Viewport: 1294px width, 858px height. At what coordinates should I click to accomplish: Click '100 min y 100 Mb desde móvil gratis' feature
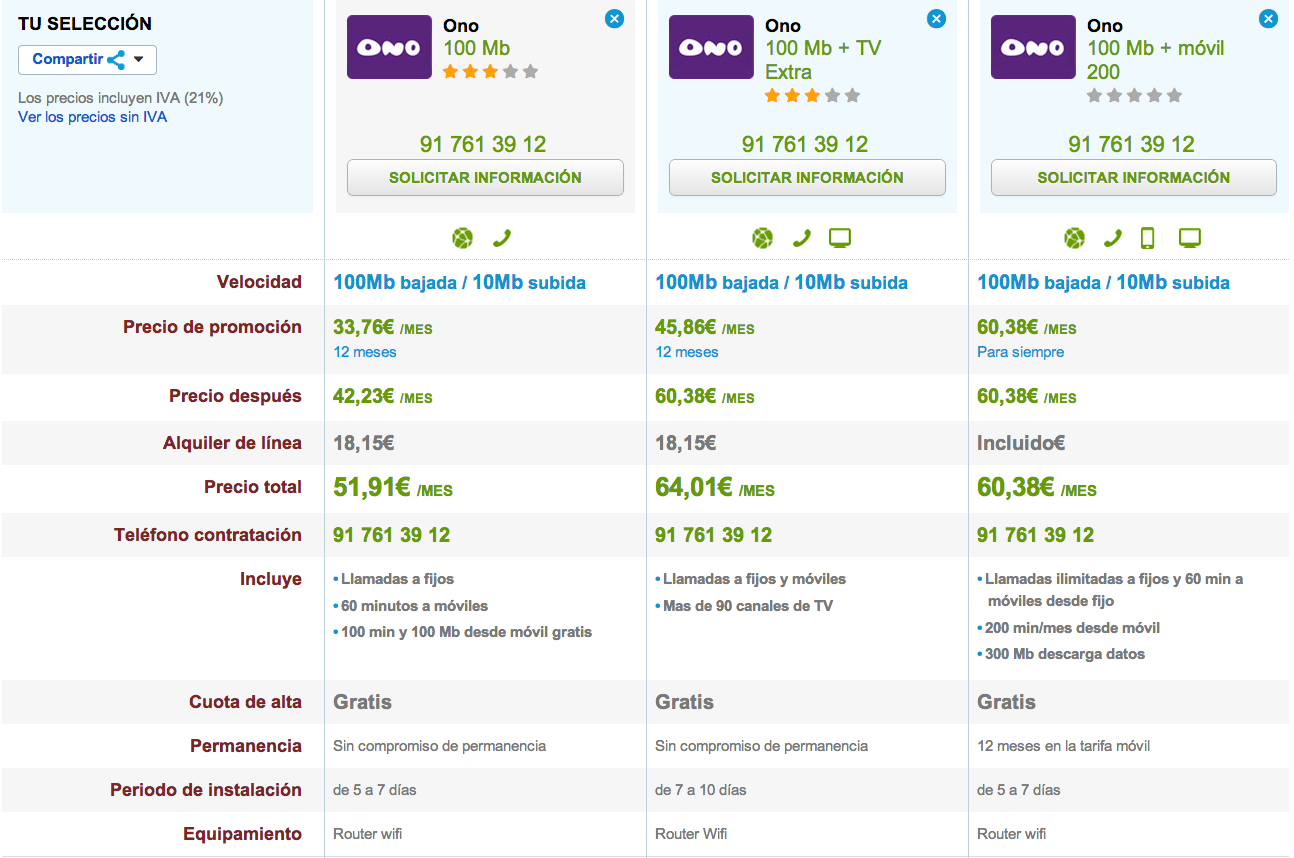click(467, 632)
